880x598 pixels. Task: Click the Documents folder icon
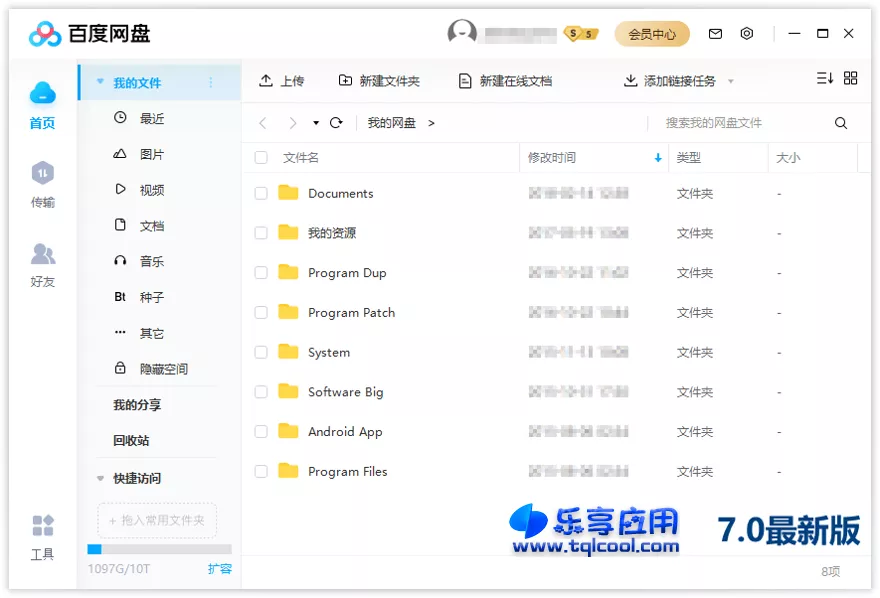coord(288,192)
